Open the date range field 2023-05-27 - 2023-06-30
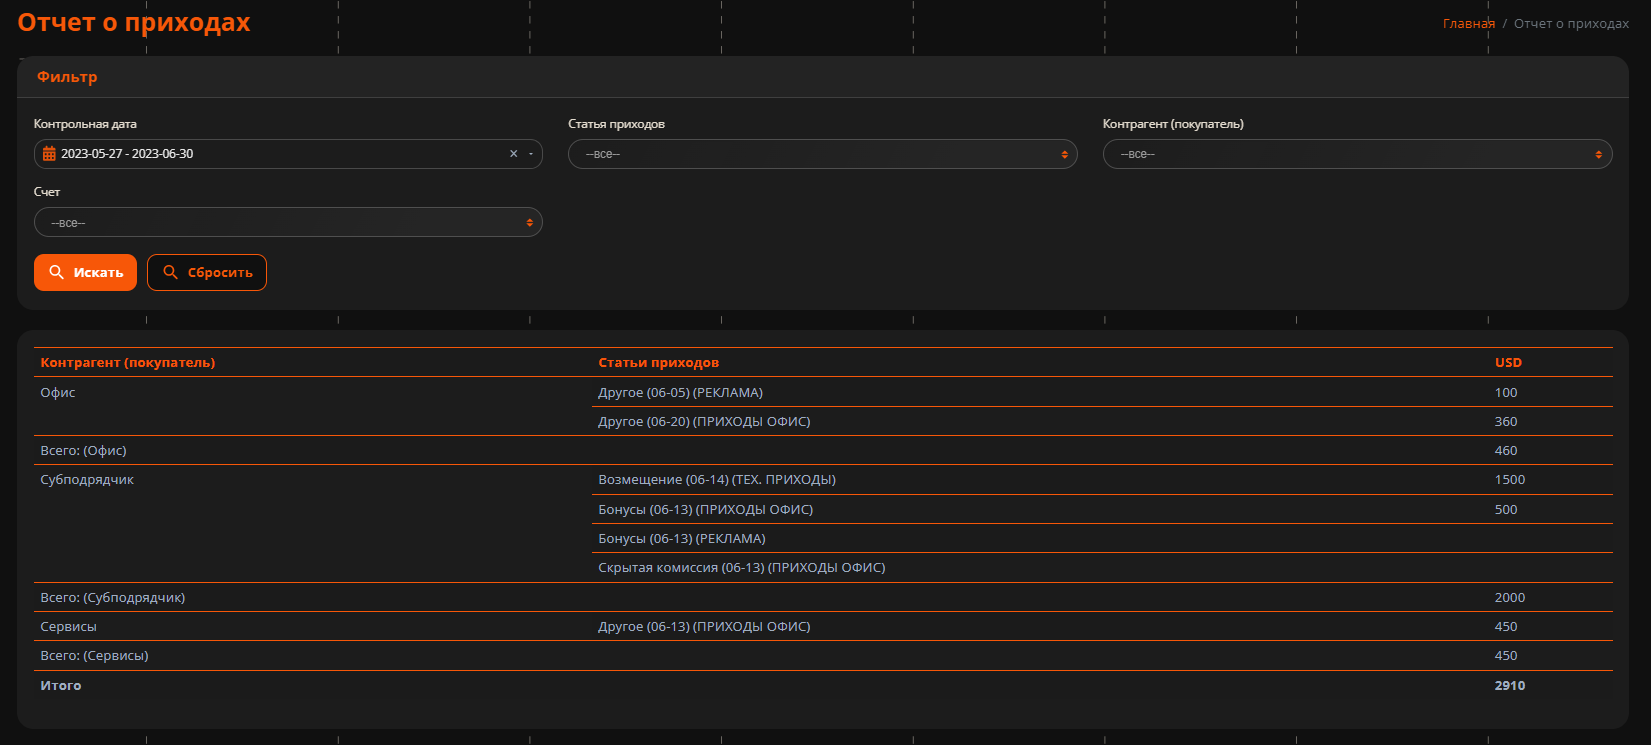Screen dimensions: 1651x745 coord(288,154)
